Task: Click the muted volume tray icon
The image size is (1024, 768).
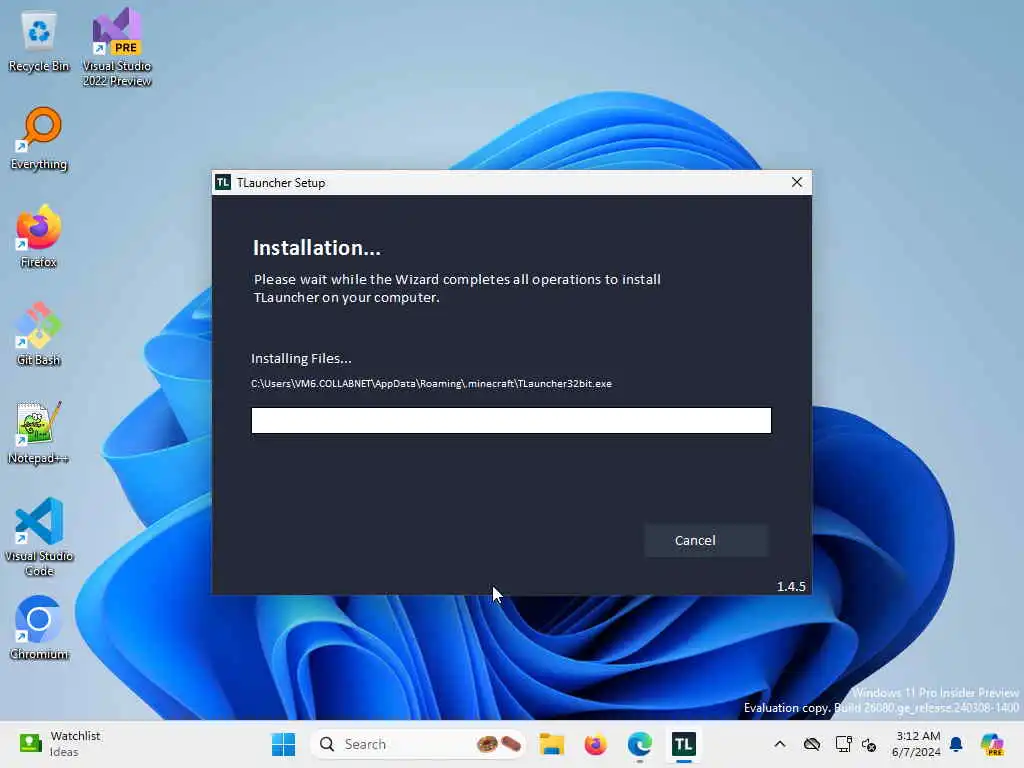Action: point(869,744)
